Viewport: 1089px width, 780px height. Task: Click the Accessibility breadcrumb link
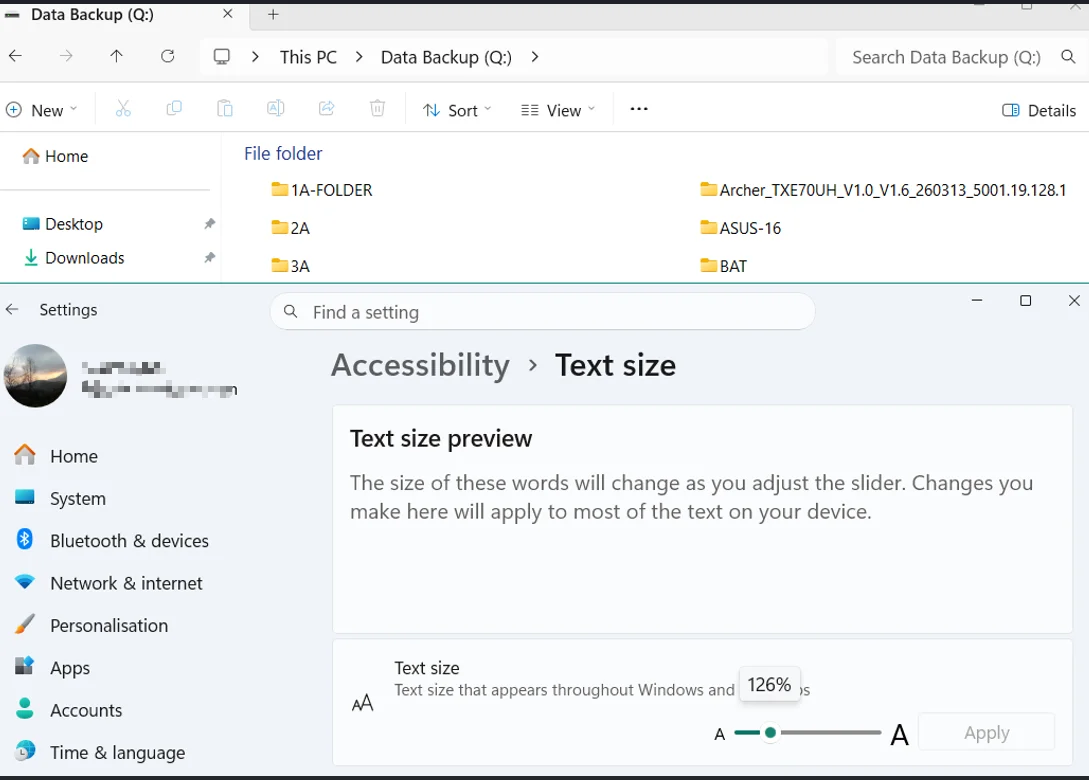pos(420,365)
